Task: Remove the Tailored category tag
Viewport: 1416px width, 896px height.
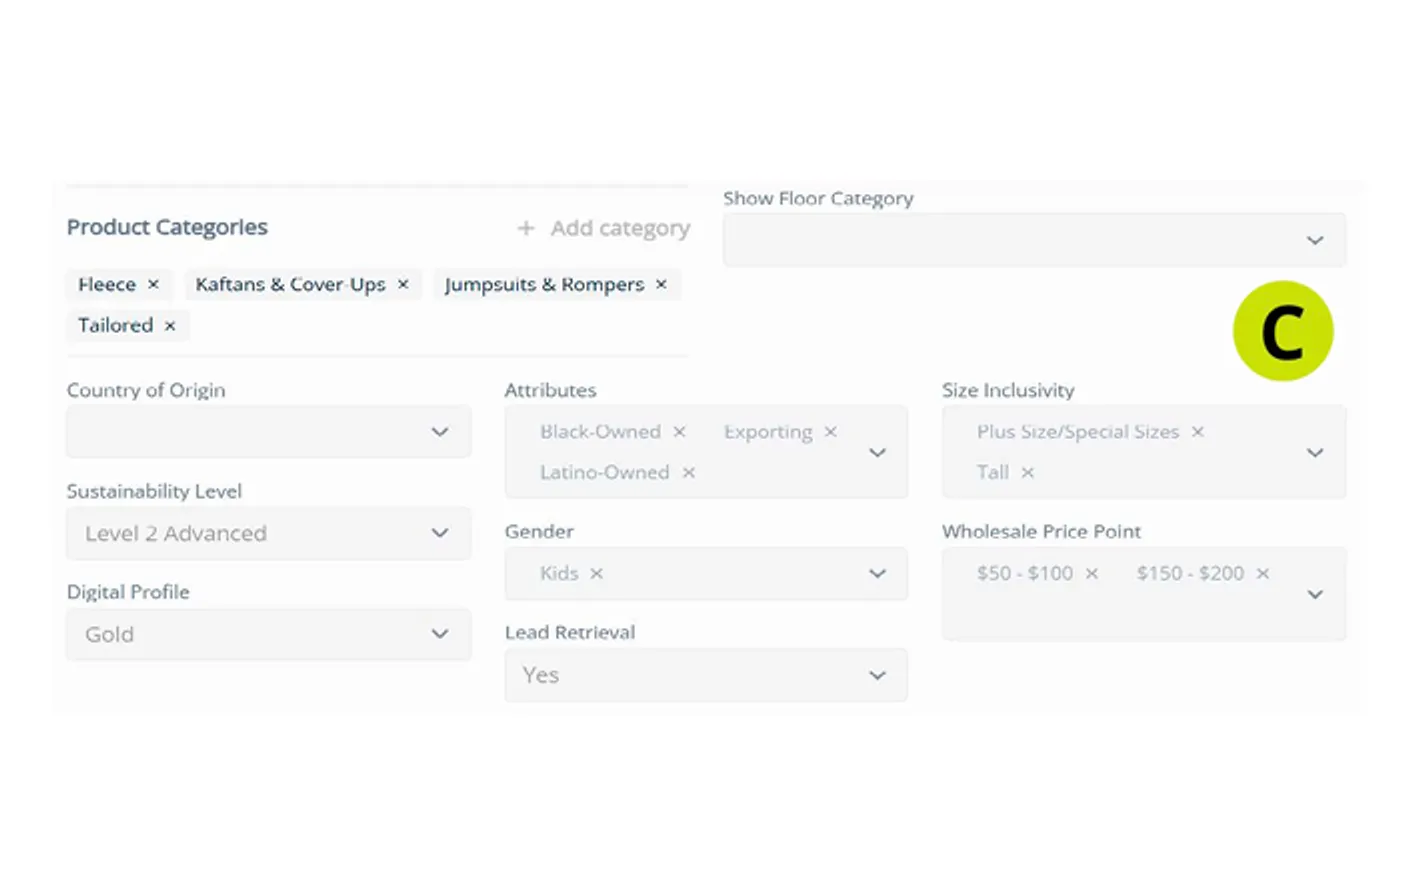Action: (170, 326)
